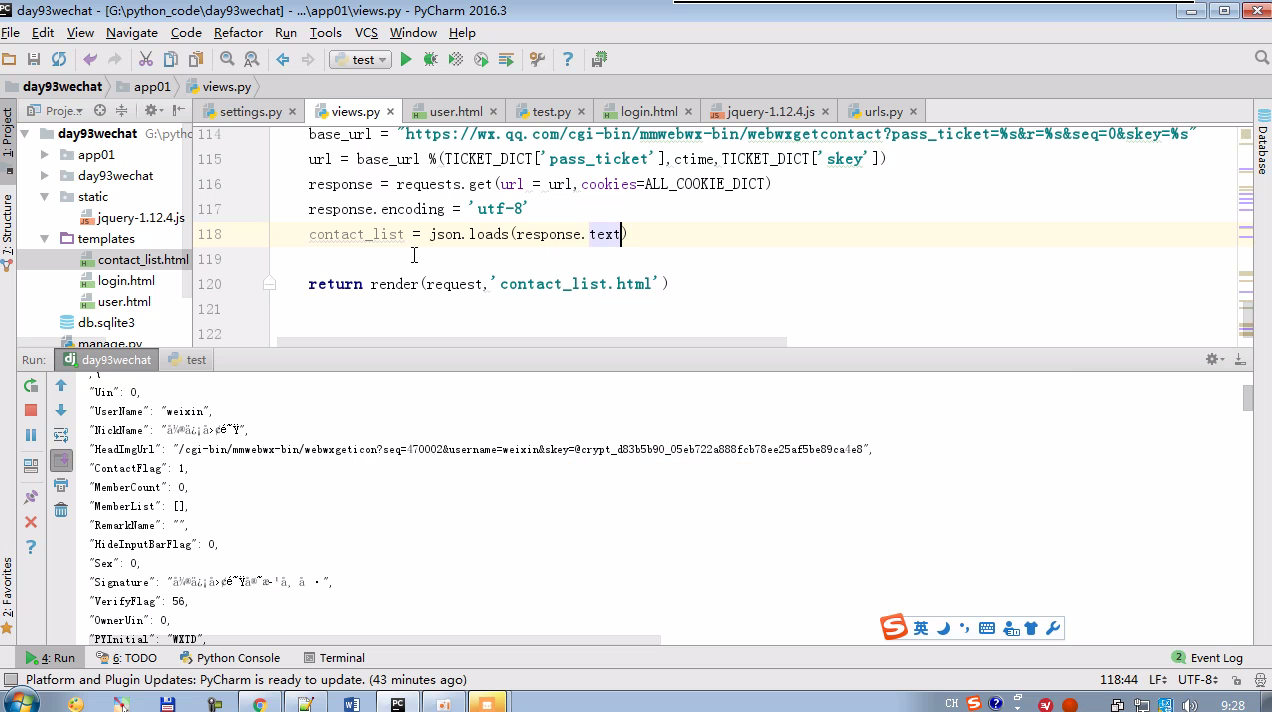Rerun day93wechat using the rerun icon
1272x712 pixels.
tap(31, 386)
